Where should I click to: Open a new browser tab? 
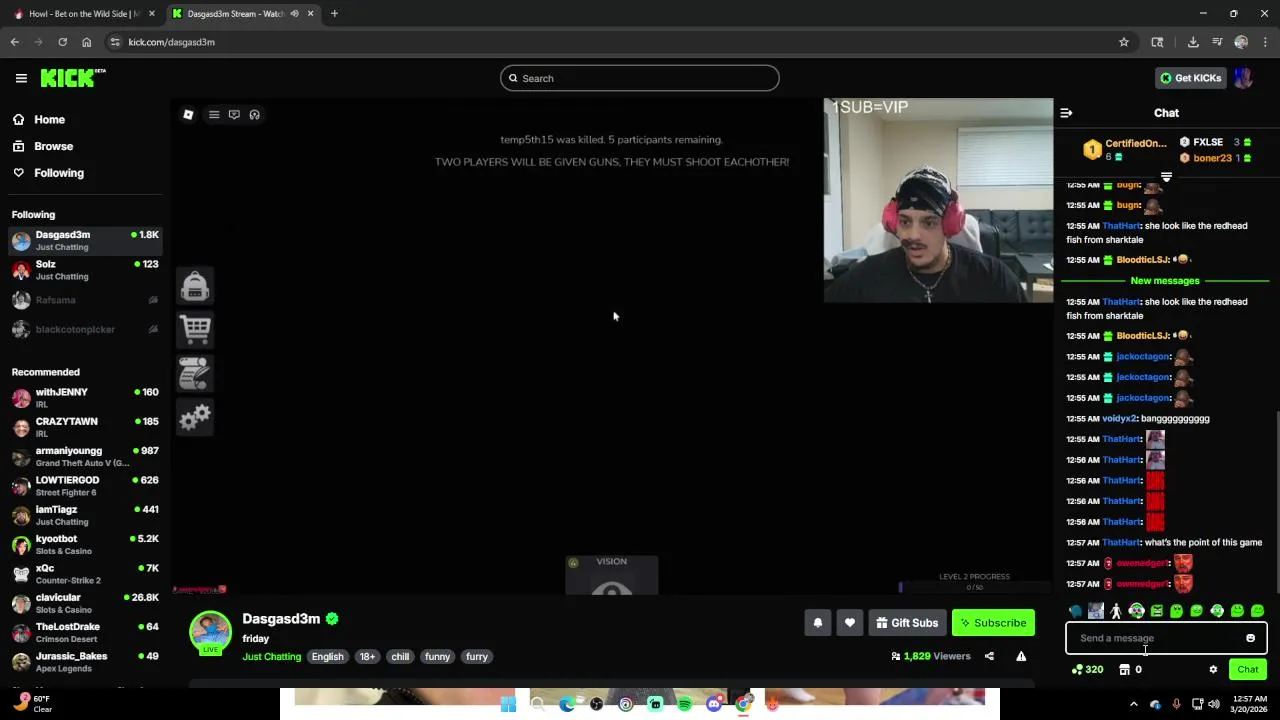(334, 14)
